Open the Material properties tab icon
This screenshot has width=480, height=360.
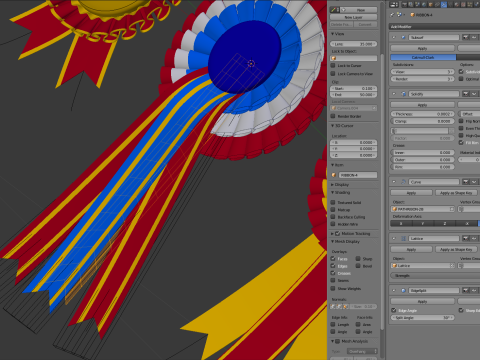click(457, 4)
